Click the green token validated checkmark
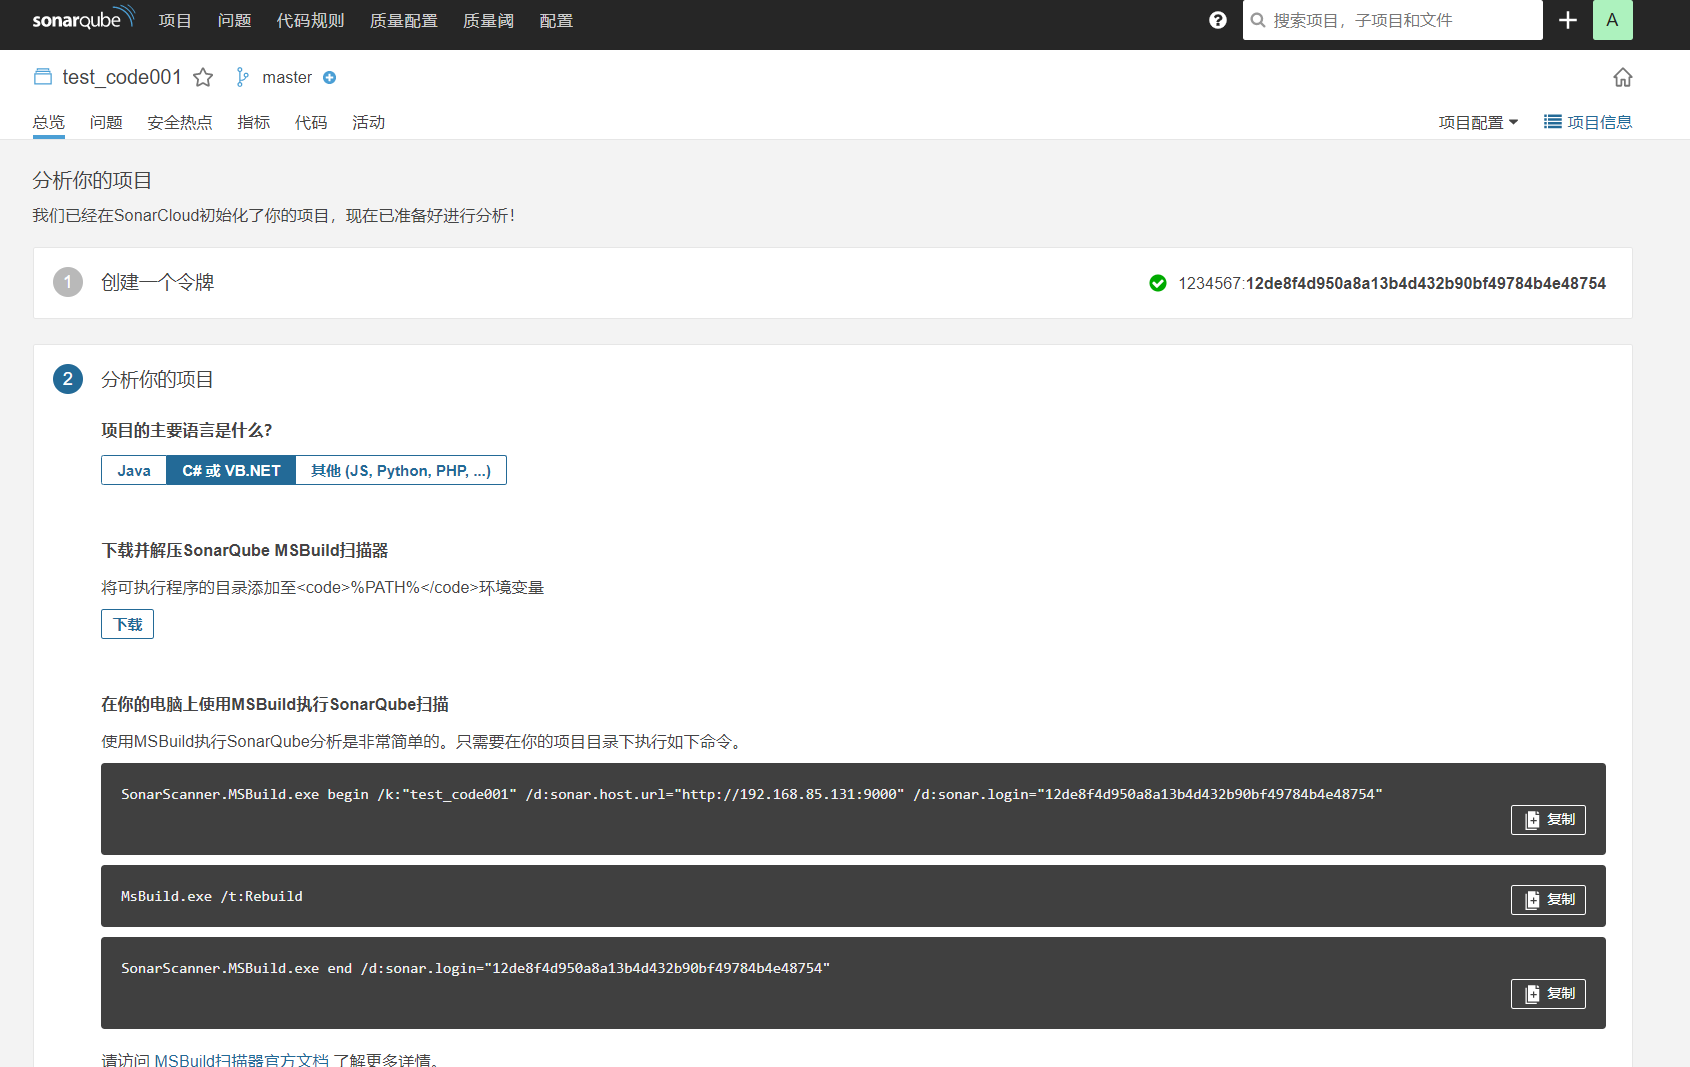Screen dimensions: 1690x1067 pyautogui.click(x=1158, y=283)
